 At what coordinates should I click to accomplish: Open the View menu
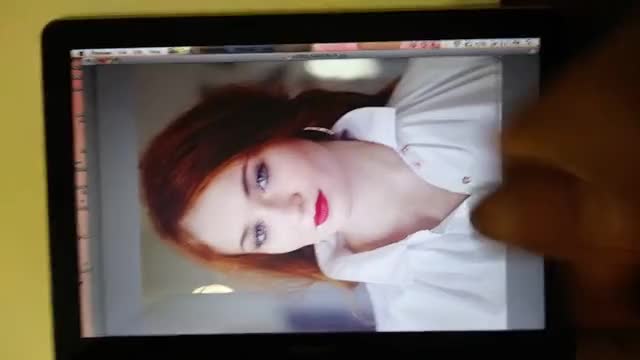[154, 52]
